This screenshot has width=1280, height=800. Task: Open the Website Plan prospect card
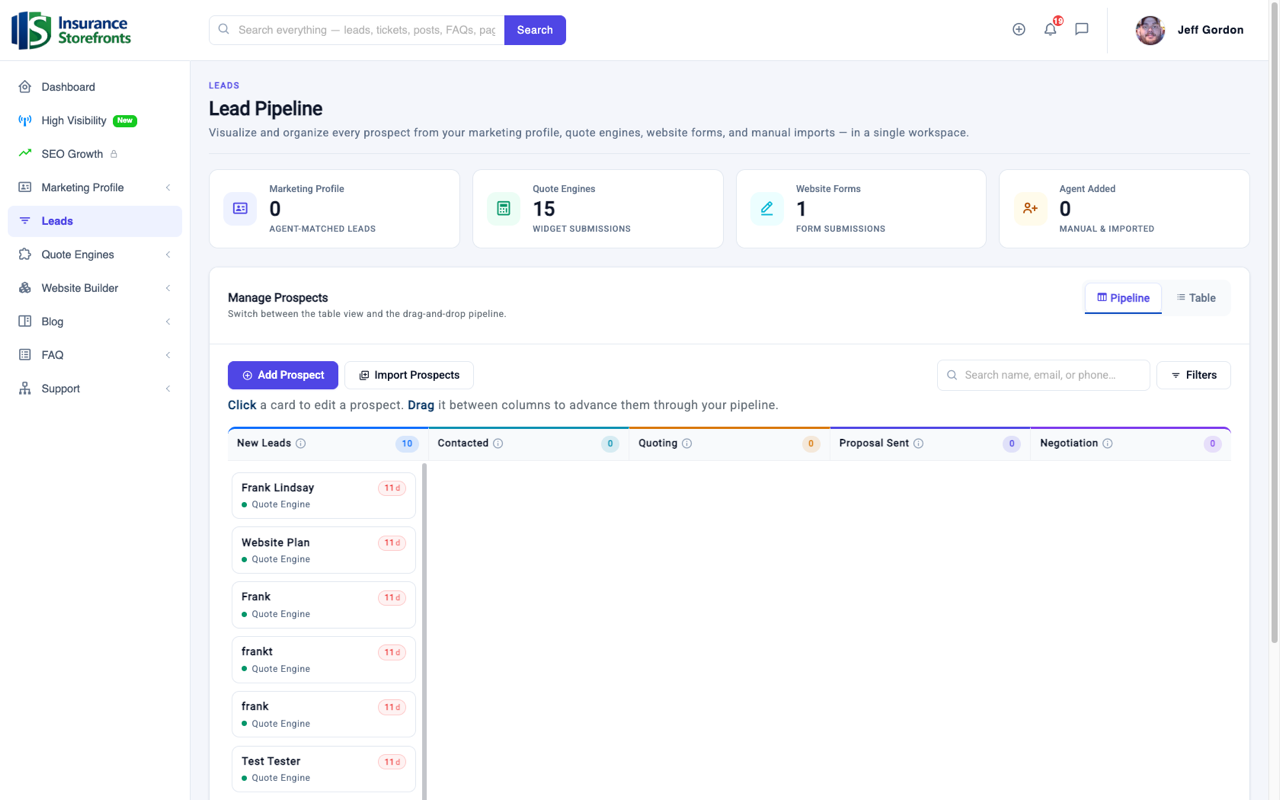point(324,550)
